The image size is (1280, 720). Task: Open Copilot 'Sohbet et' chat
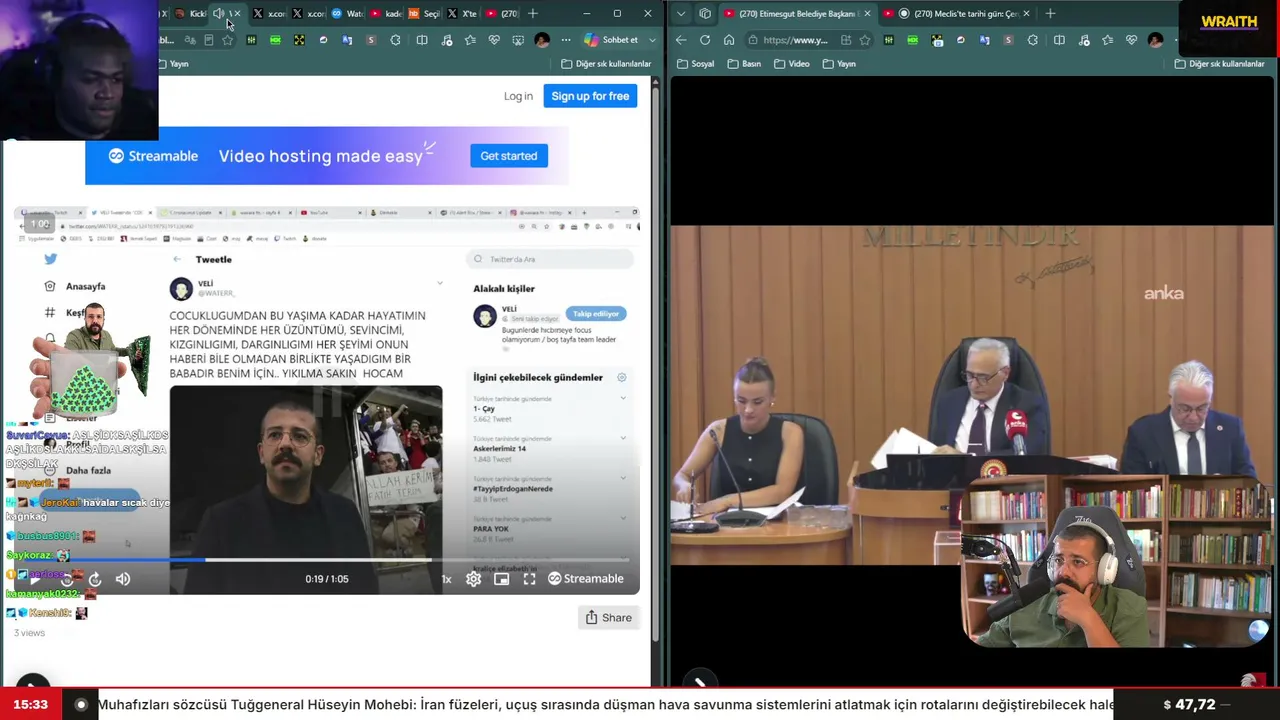coord(612,40)
